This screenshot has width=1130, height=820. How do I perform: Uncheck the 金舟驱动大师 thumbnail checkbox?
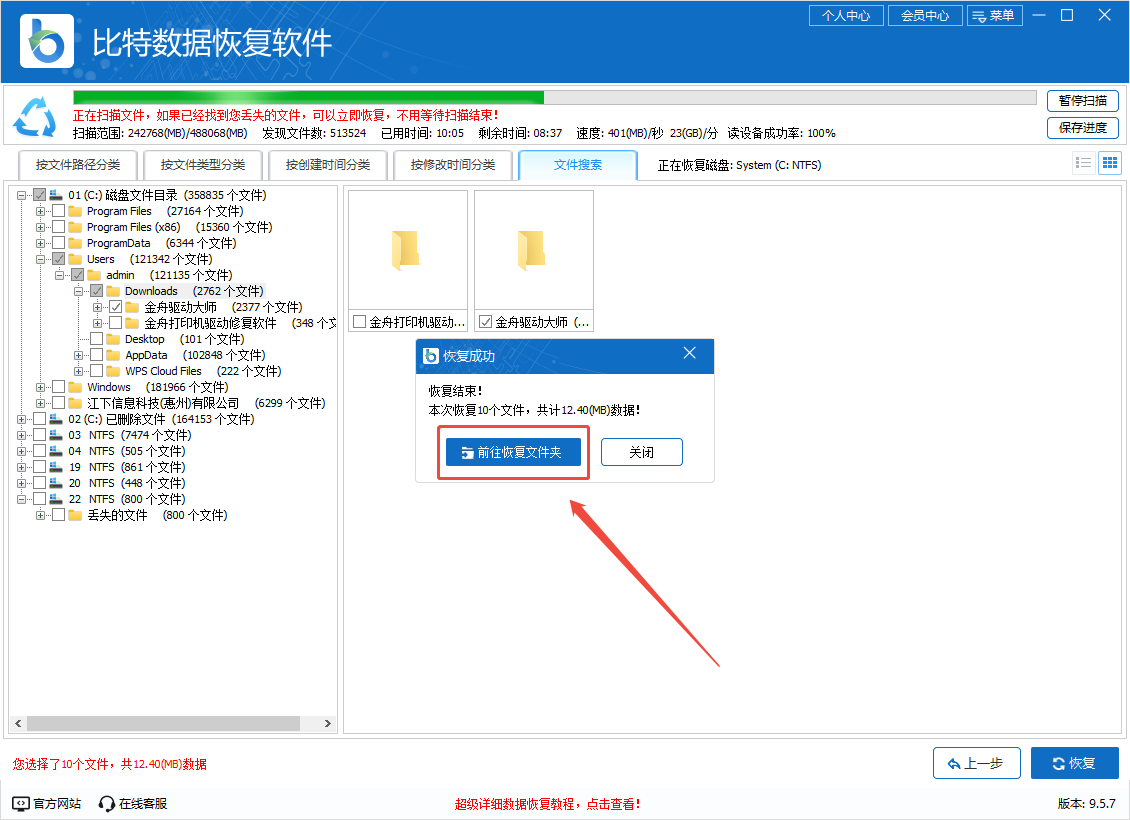(486, 322)
